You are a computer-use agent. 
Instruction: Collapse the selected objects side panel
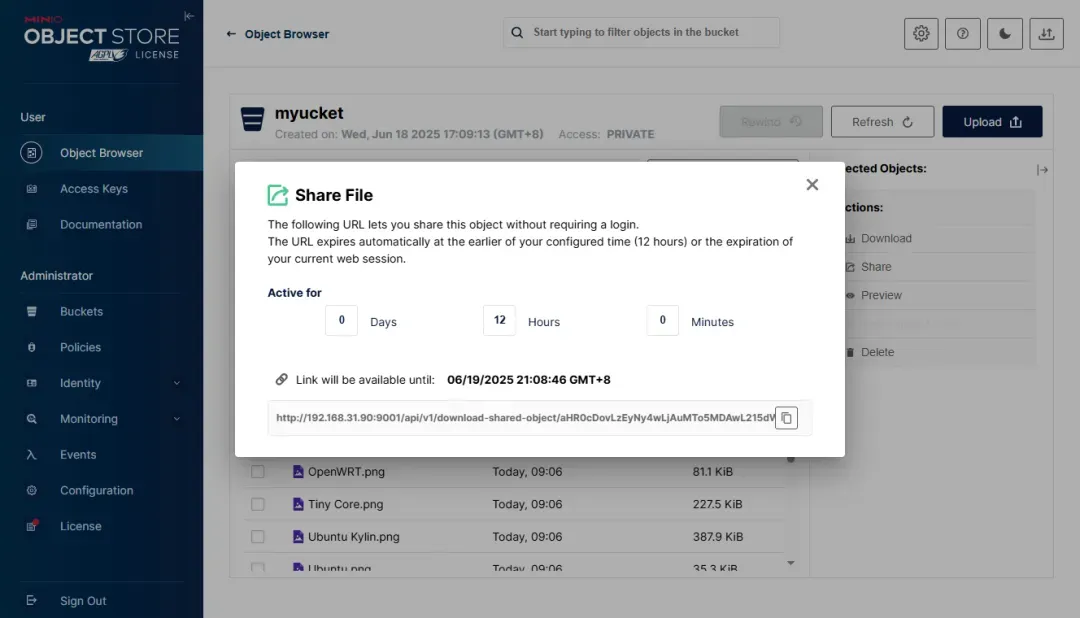tap(1042, 170)
